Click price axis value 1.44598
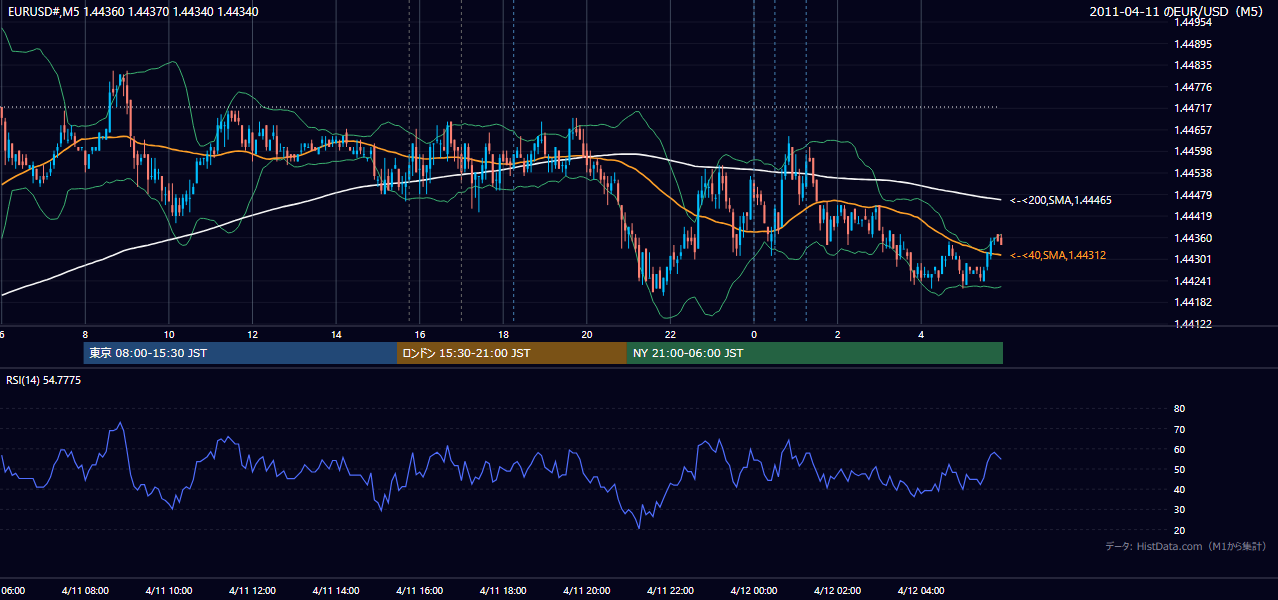The width and height of the screenshot is (1278, 600). (1193, 151)
